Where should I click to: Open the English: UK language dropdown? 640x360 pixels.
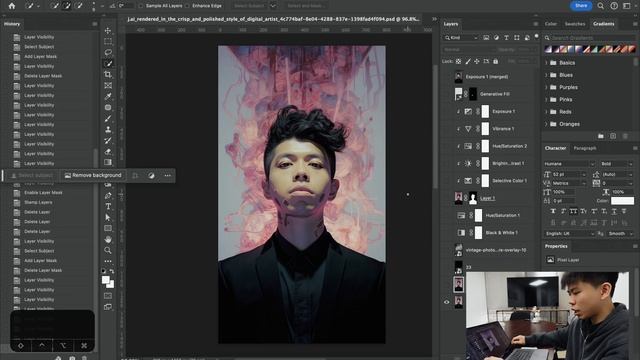tap(569, 233)
